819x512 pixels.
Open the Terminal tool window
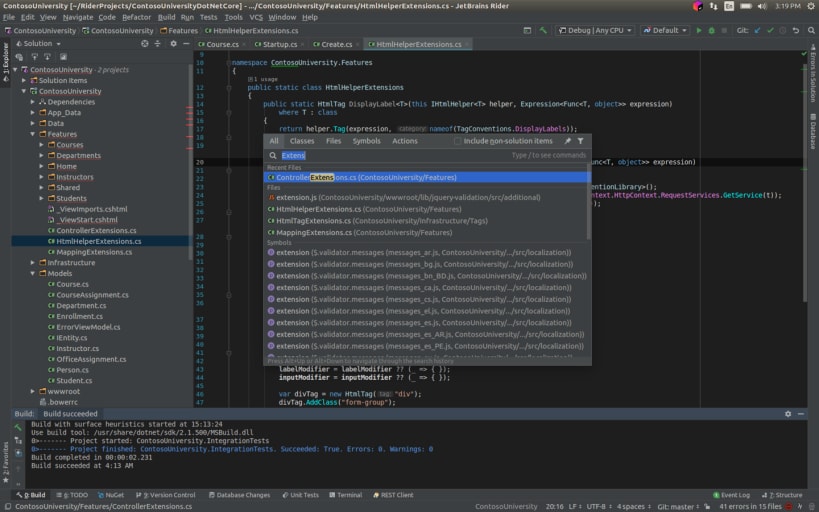(344, 495)
